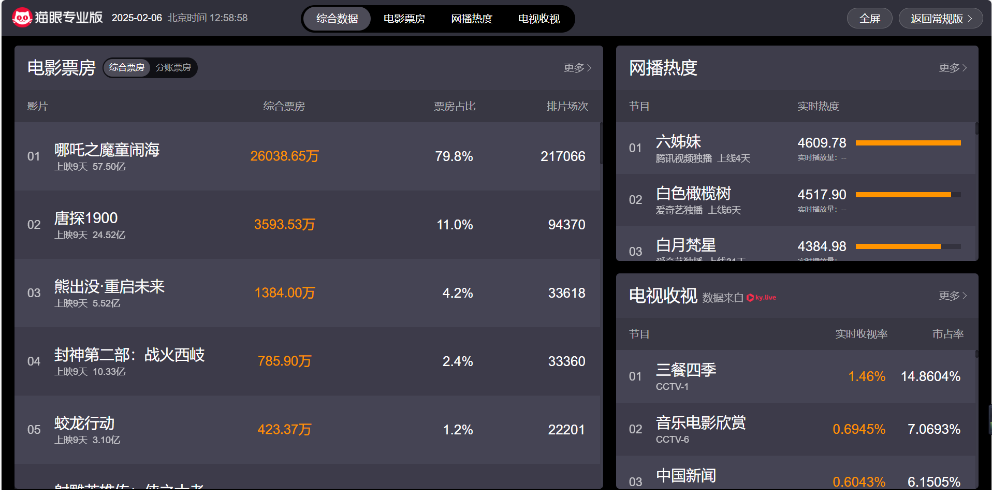Click the 六姊妹 orange popularity bar
Screen dimensions: 992x490
tap(908, 143)
